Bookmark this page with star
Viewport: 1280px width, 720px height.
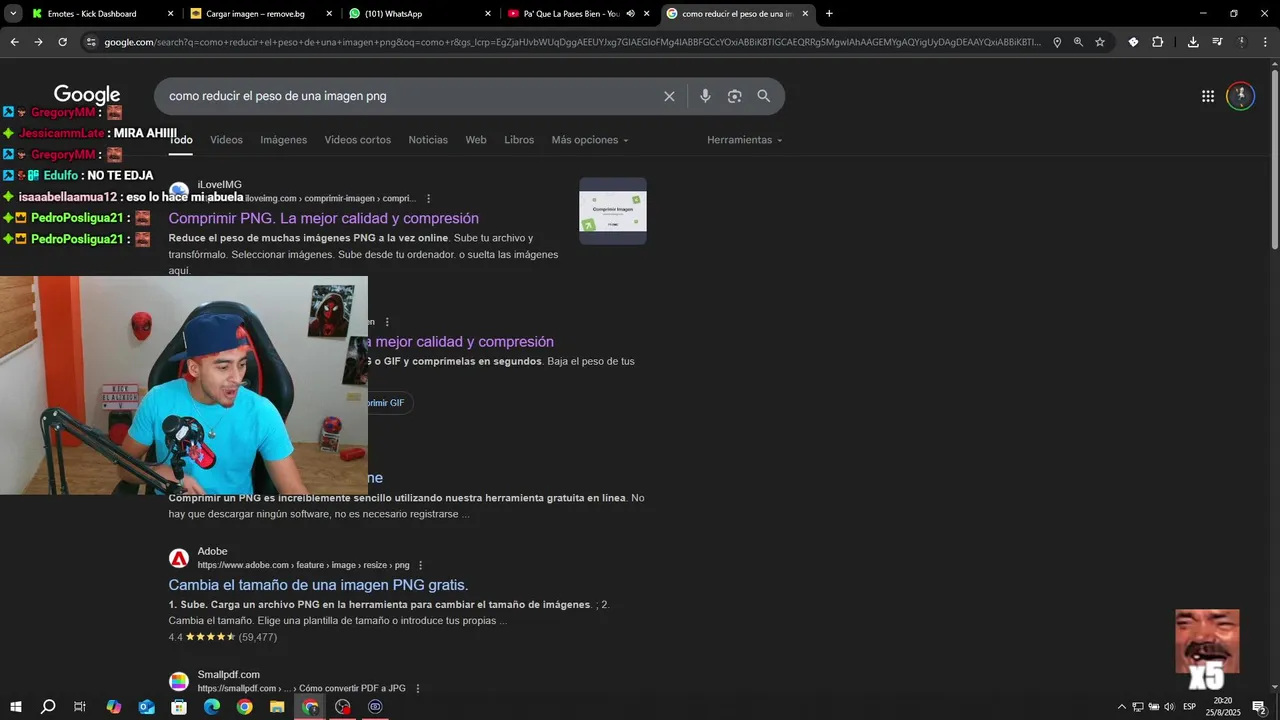click(x=1100, y=42)
